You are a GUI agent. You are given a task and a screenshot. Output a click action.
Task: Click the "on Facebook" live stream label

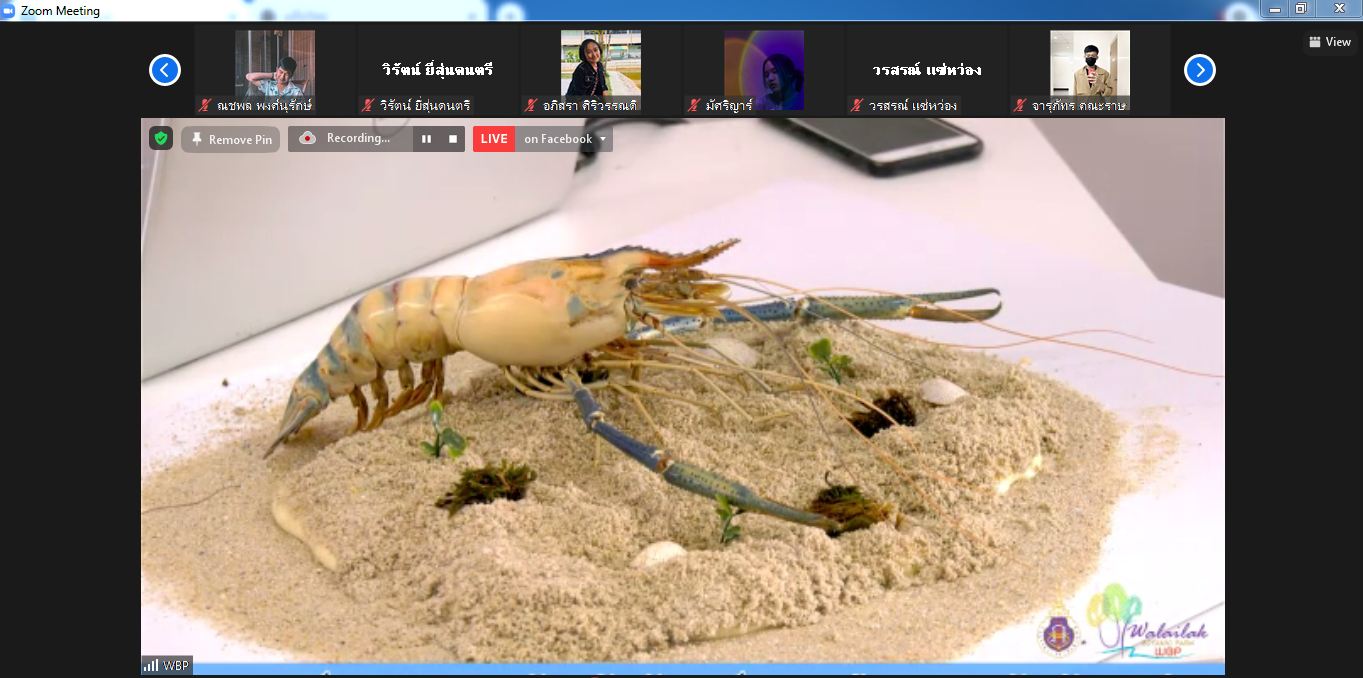click(x=557, y=139)
